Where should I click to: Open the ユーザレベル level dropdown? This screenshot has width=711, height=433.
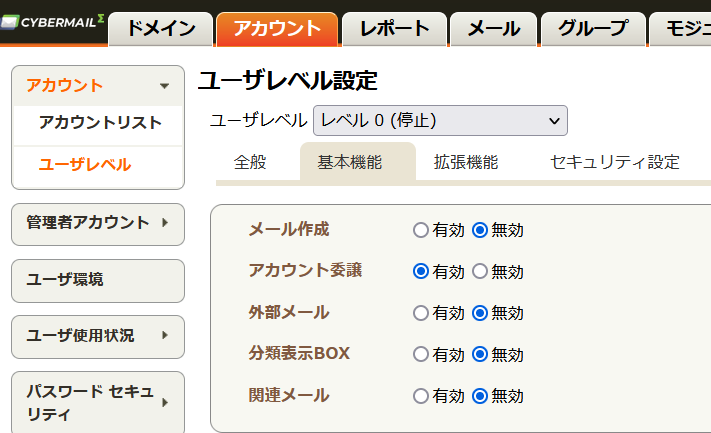(x=440, y=121)
